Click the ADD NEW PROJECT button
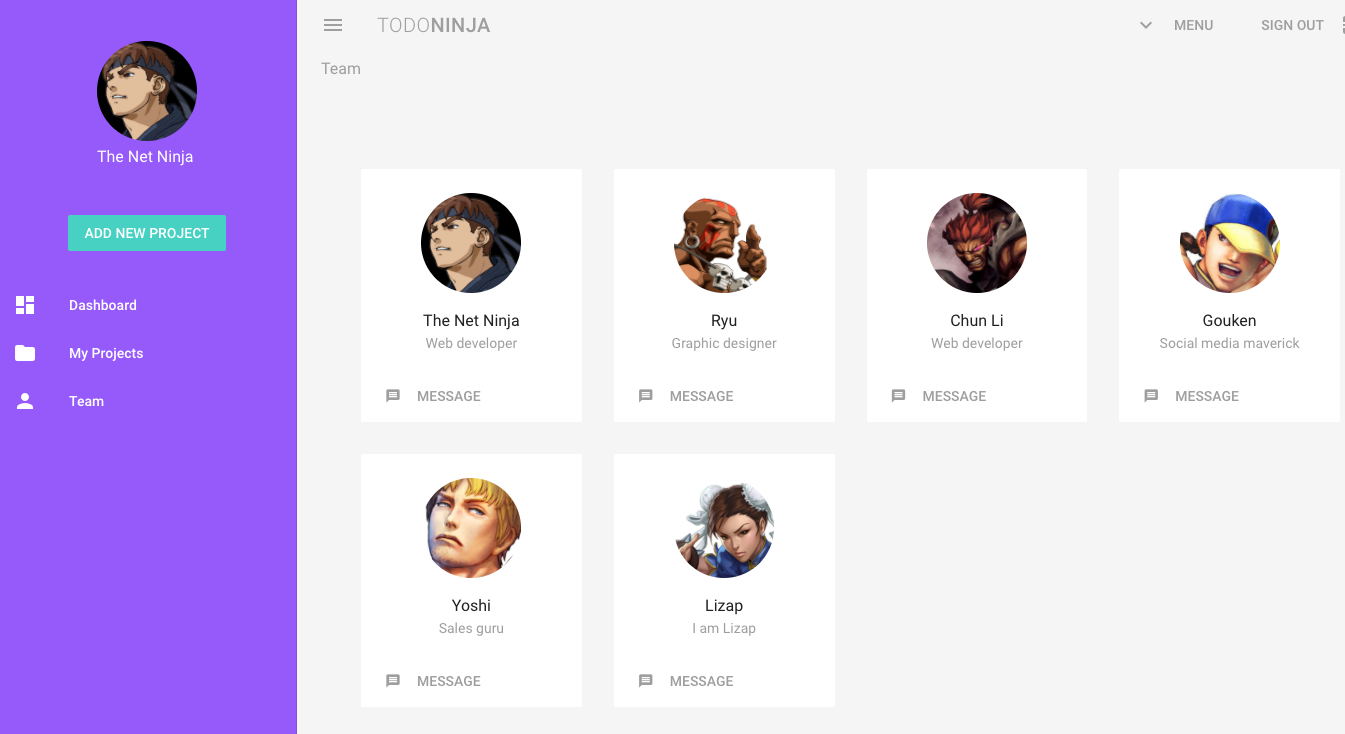 click(x=146, y=232)
